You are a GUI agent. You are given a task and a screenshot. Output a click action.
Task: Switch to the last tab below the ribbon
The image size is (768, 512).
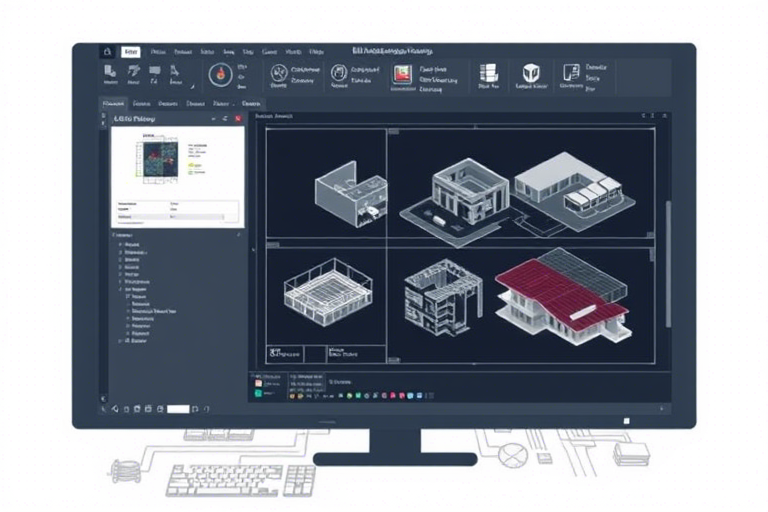(251, 104)
